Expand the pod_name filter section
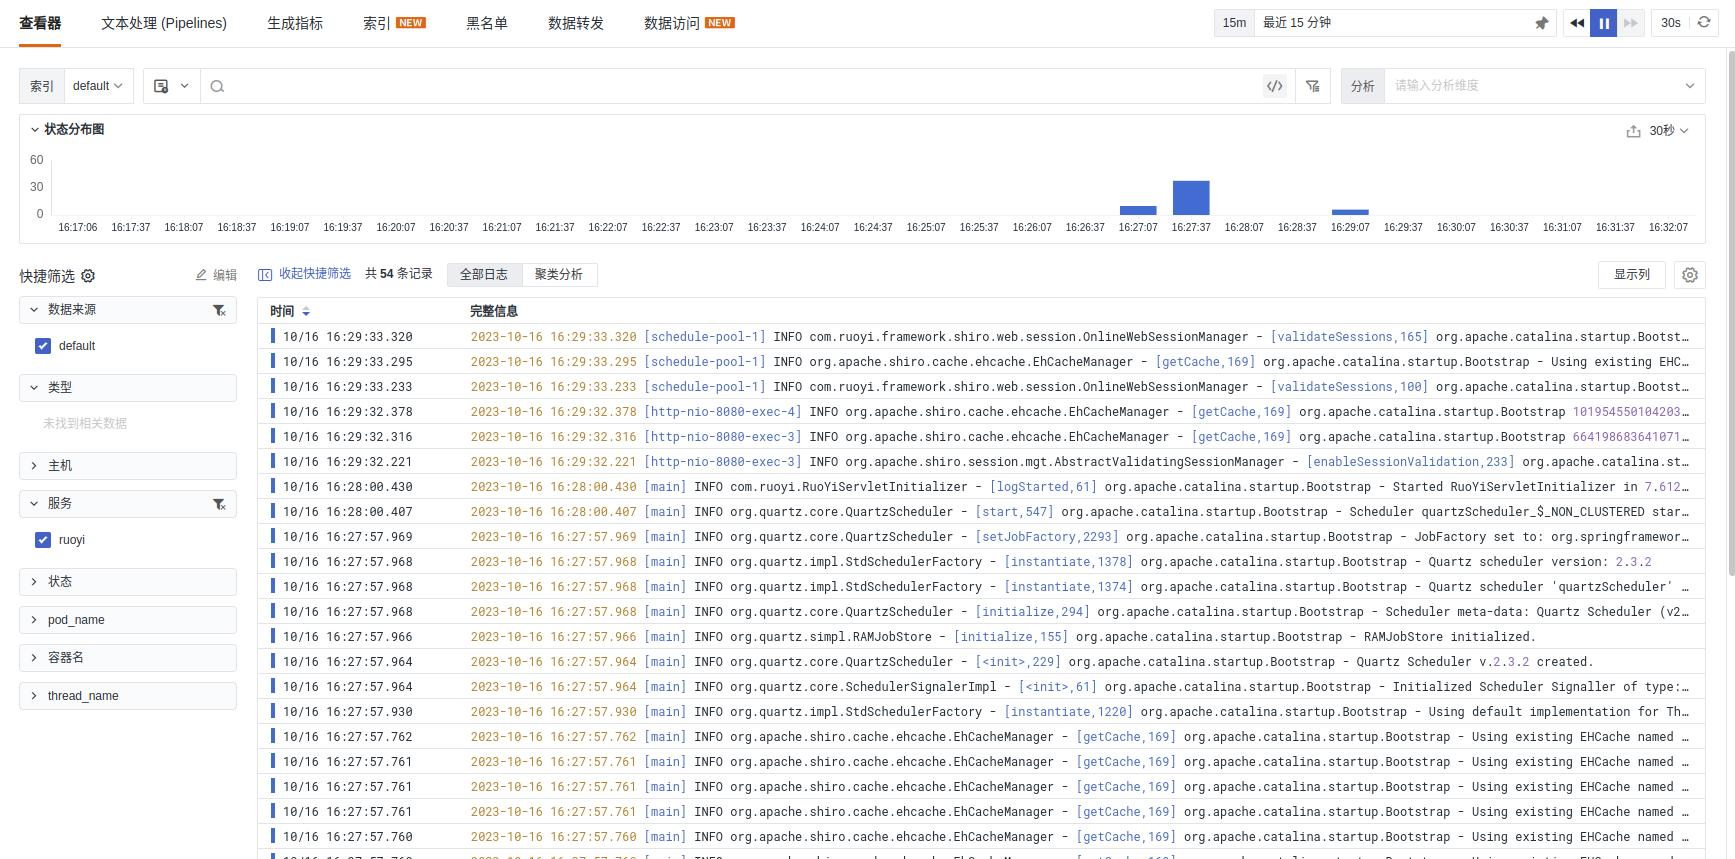Viewport: 1735px width, 859px height. [128, 620]
